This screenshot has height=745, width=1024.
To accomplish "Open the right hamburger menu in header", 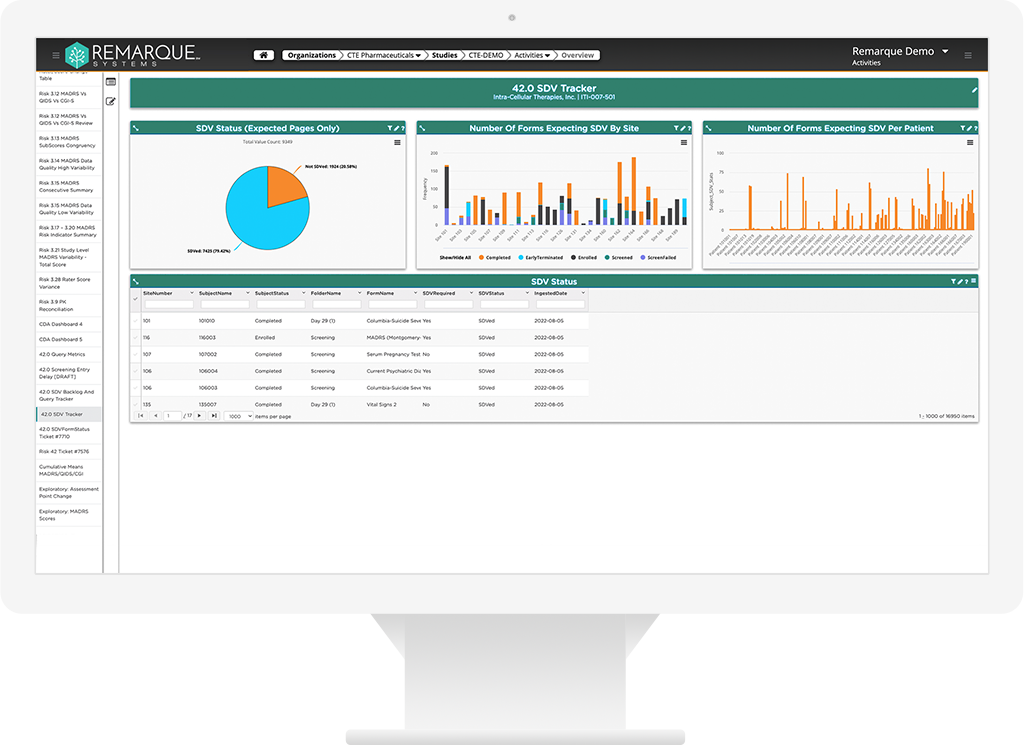I will (967, 55).
